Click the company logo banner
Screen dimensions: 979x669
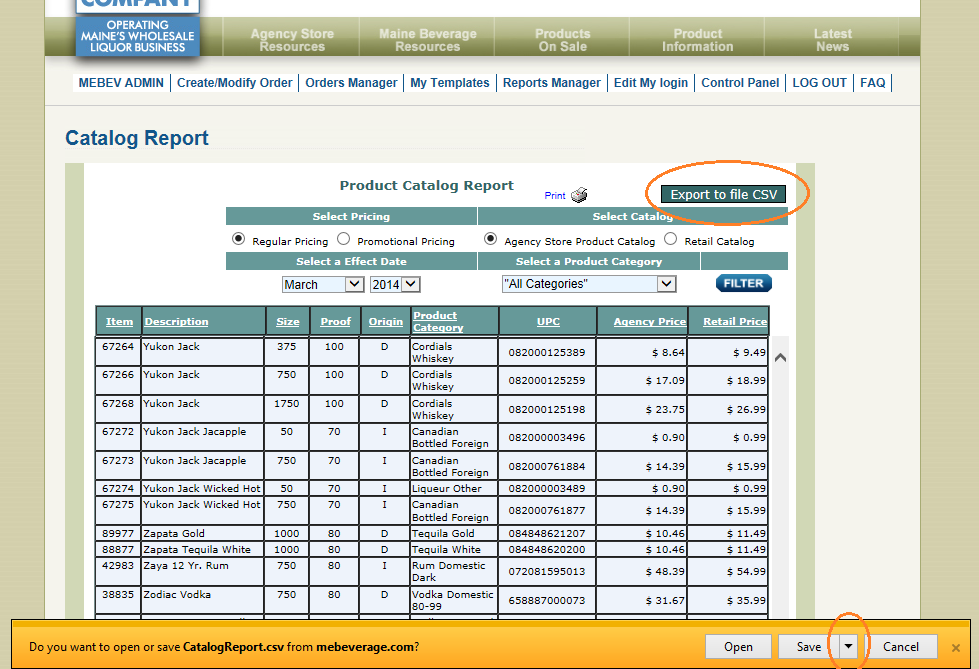[137, 30]
